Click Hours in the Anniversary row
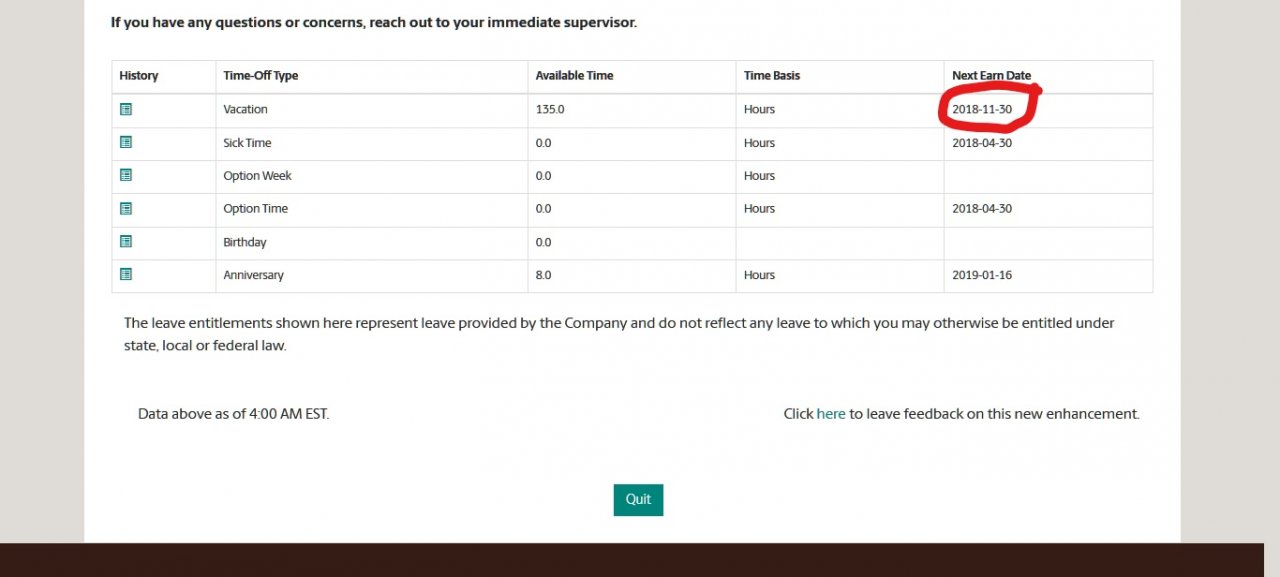The height and width of the screenshot is (577, 1280). 759,275
